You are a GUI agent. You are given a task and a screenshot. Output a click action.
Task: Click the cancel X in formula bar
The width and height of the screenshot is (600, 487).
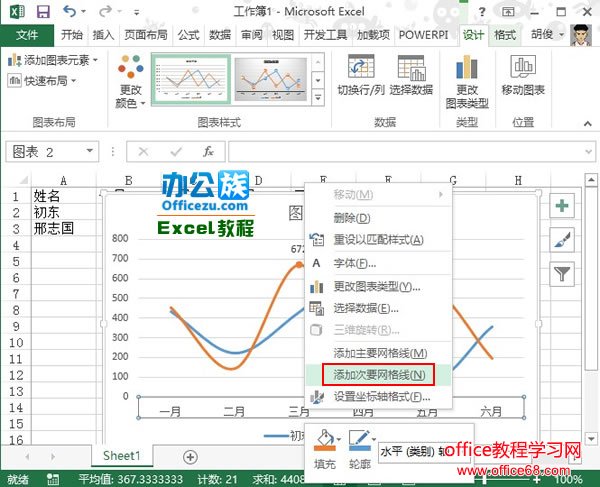click(x=143, y=152)
